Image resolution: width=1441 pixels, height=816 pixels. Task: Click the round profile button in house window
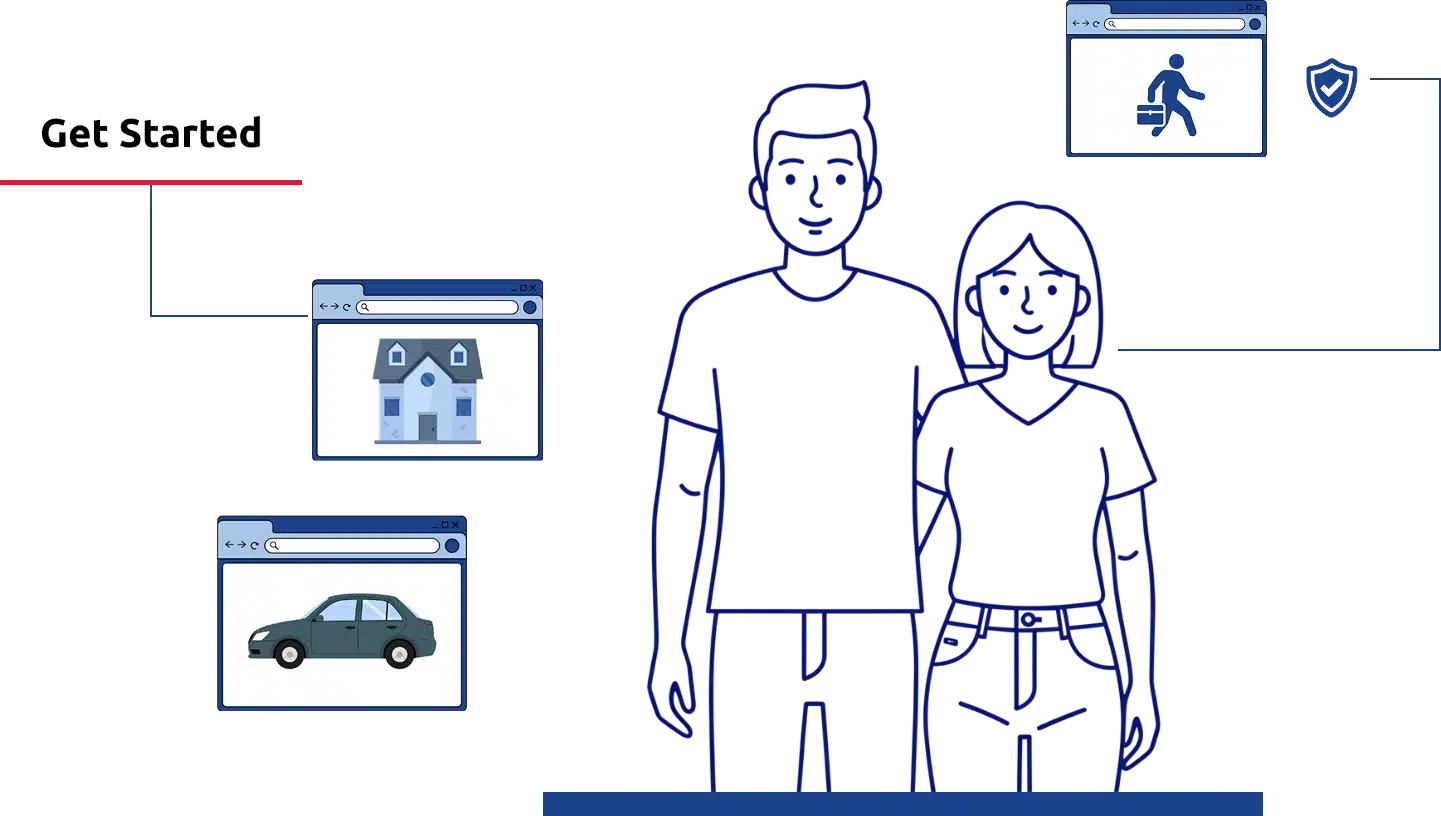coord(529,307)
